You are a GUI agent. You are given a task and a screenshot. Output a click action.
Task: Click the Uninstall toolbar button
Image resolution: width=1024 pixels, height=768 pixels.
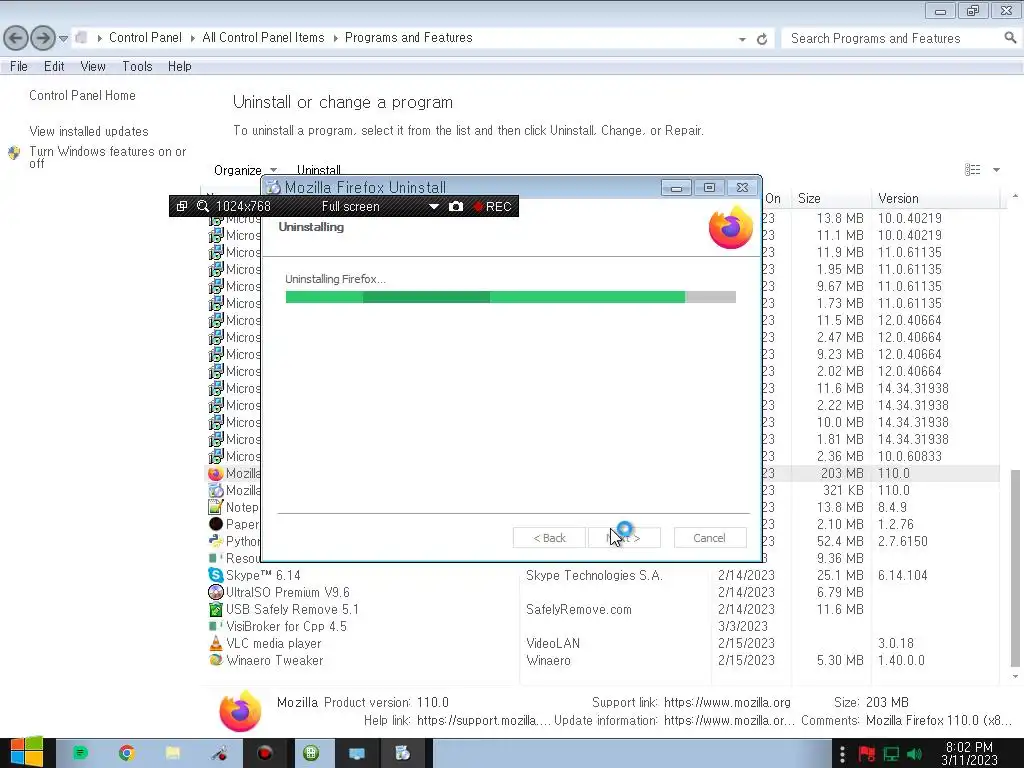tap(319, 170)
